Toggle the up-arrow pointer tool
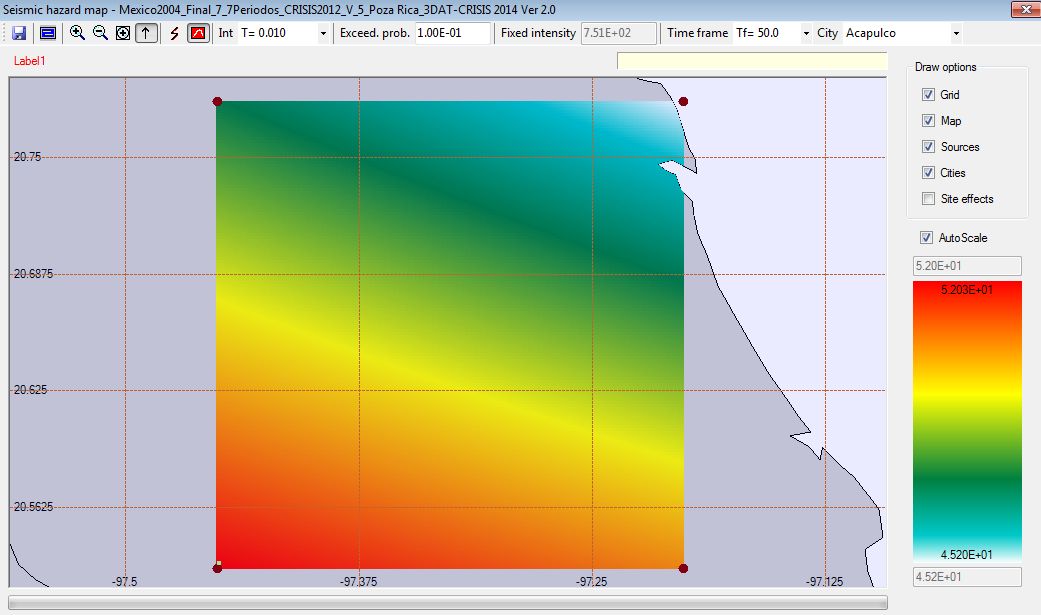1041x615 pixels. (146, 33)
